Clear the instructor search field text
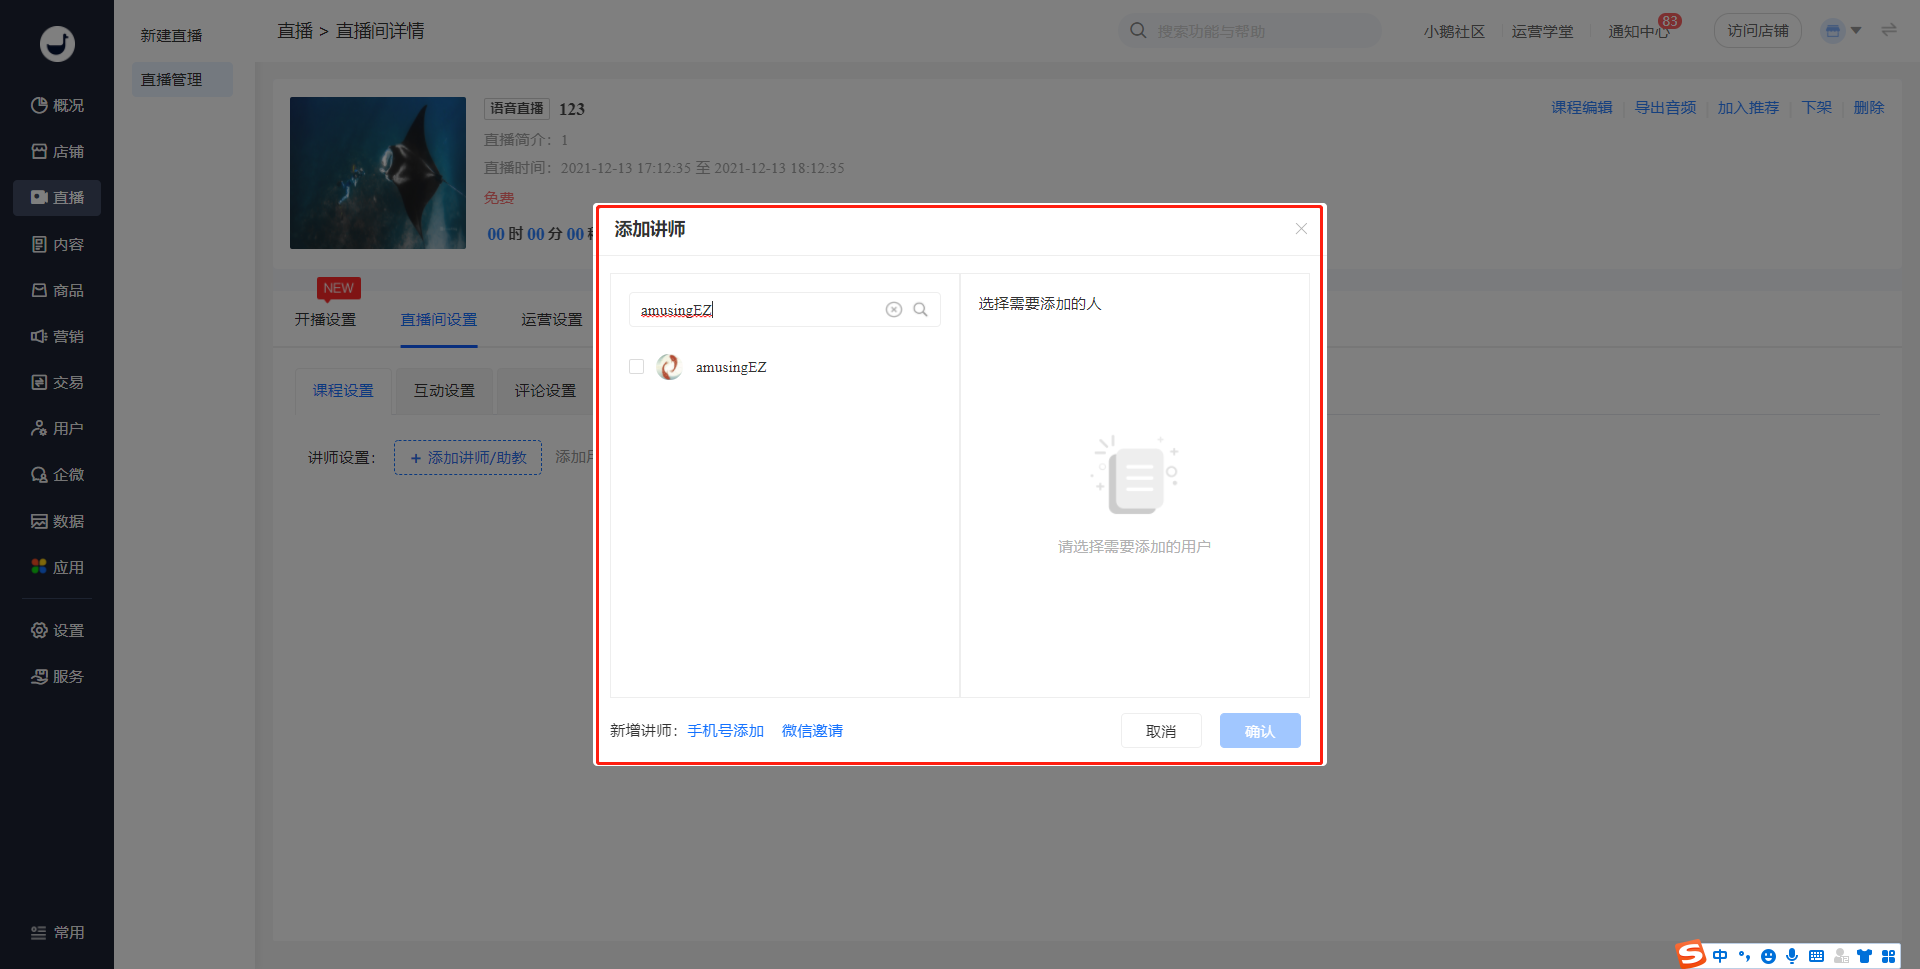The height and width of the screenshot is (969, 1920). point(893,310)
